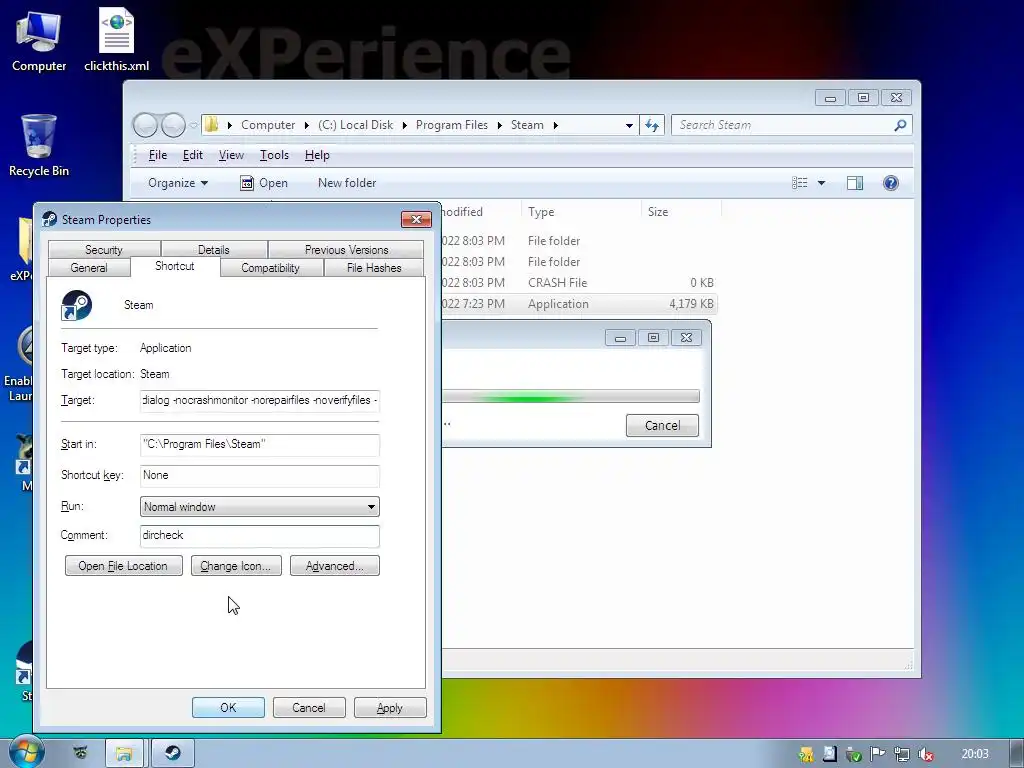Expand the arrow after Program Files in the breadcrumb
This screenshot has width=1024, height=768.
click(499, 125)
